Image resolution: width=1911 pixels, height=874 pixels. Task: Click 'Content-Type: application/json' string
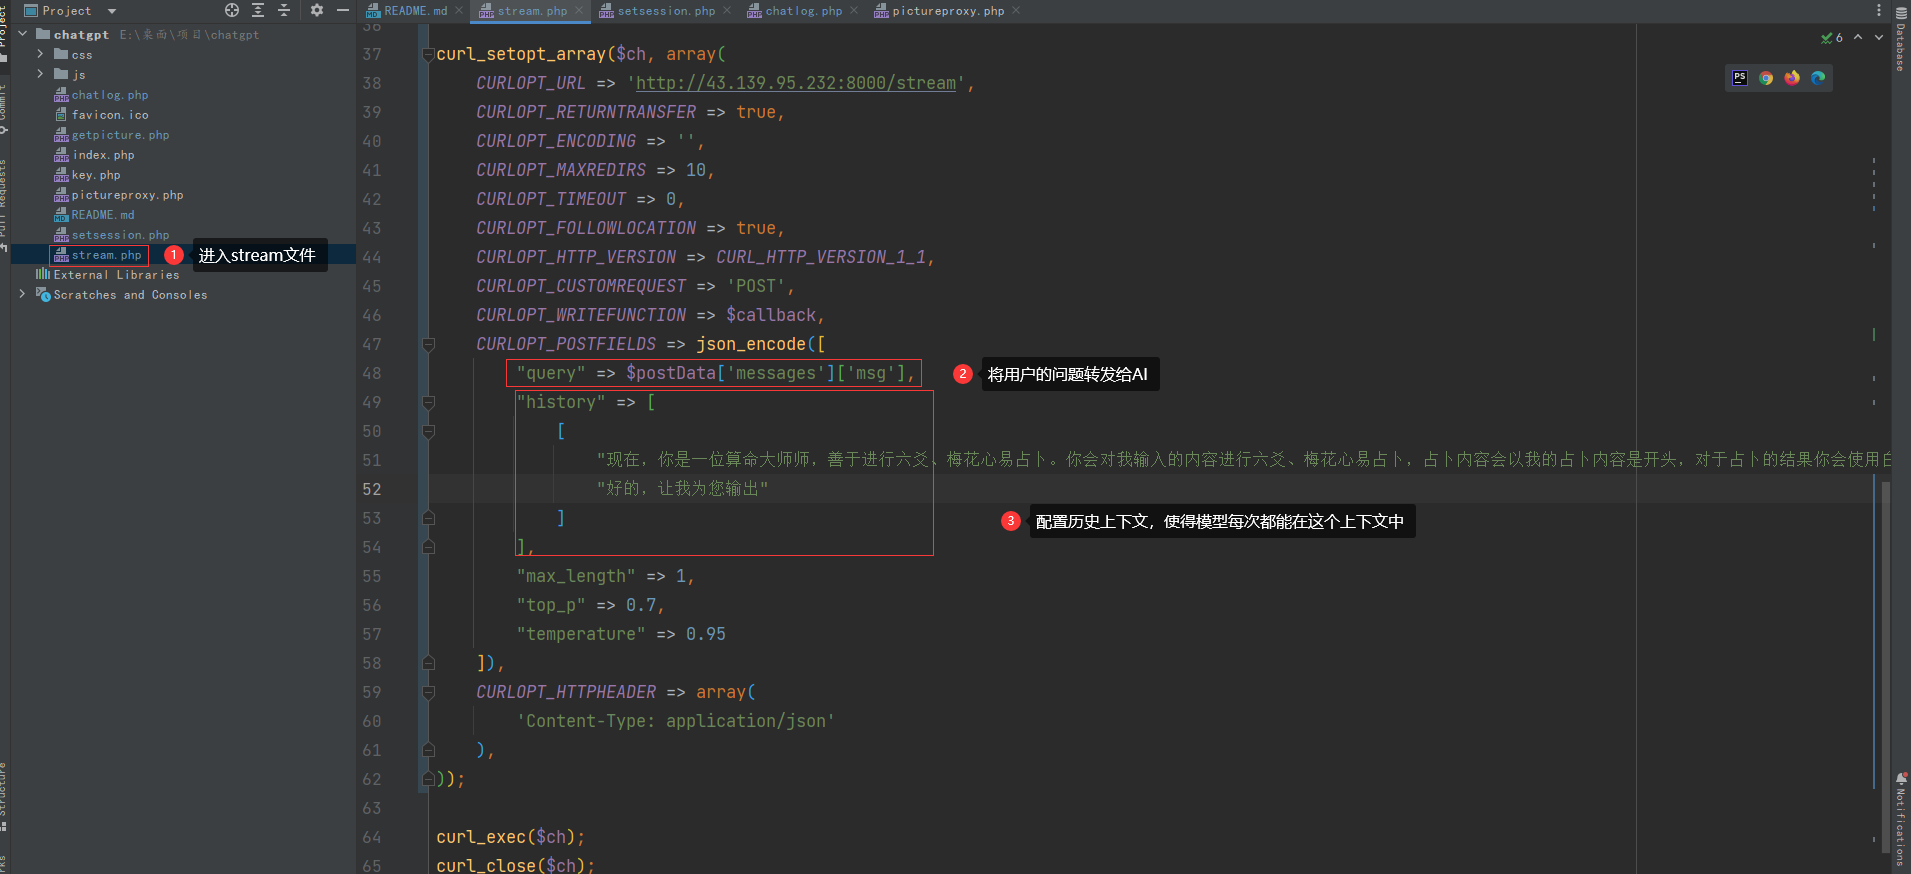[675, 721]
